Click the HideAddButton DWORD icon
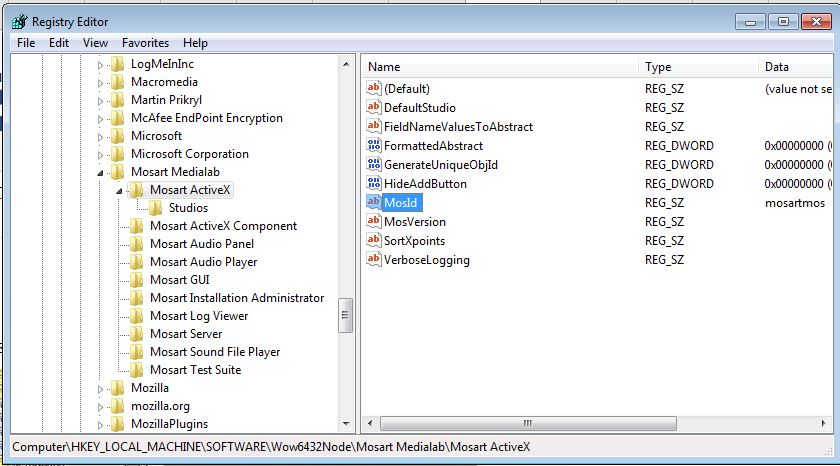The width and height of the screenshot is (840, 466). (x=375, y=184)
